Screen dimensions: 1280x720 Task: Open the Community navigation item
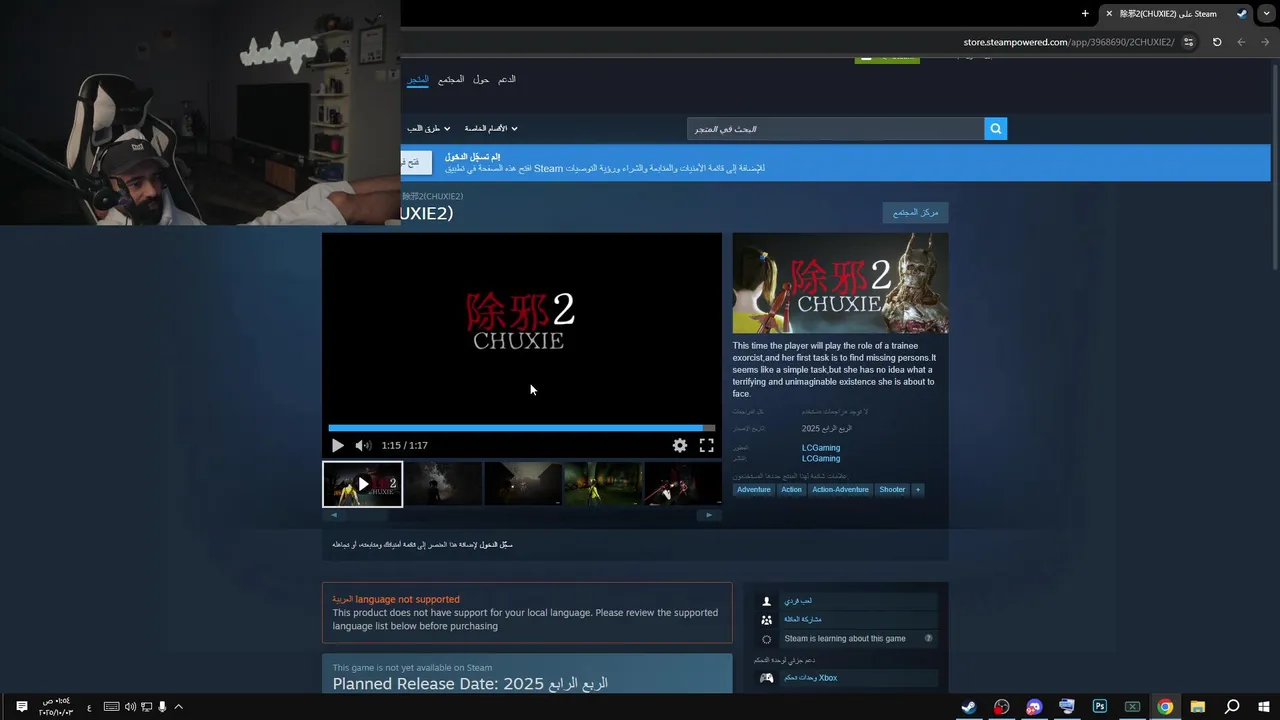click(x=451, y=79)
